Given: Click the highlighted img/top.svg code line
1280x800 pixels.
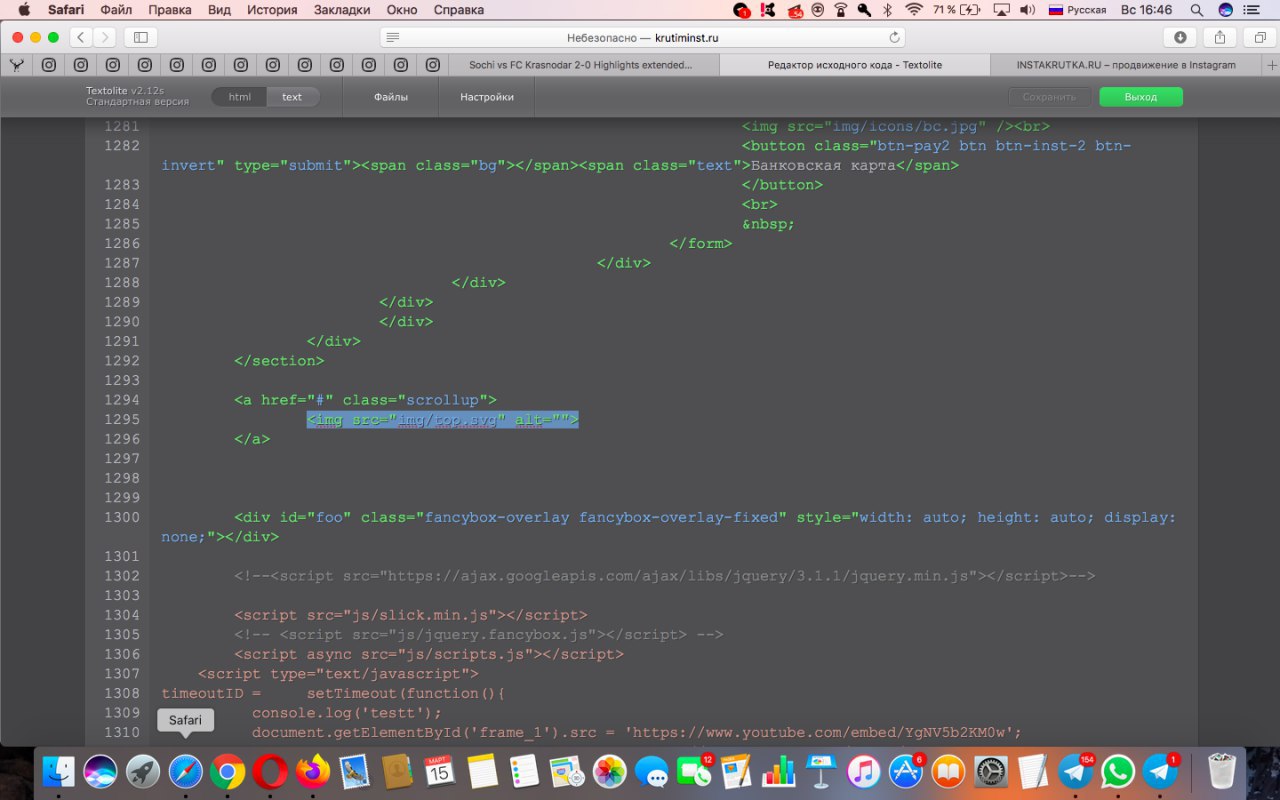Looking at the screenshot, I should click(x=443, y=420).
